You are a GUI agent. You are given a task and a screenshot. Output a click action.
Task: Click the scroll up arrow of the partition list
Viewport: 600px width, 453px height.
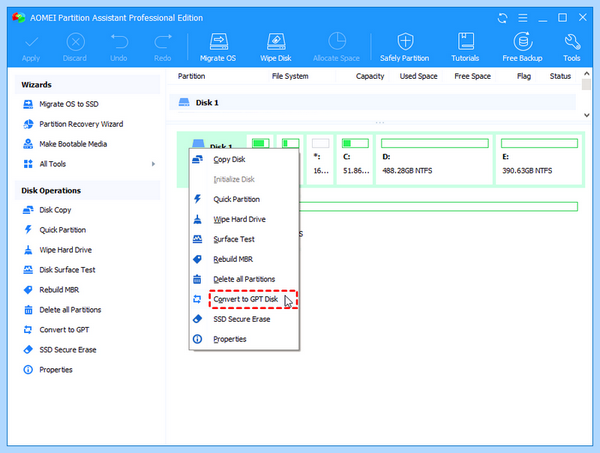(x=586, y=73)
